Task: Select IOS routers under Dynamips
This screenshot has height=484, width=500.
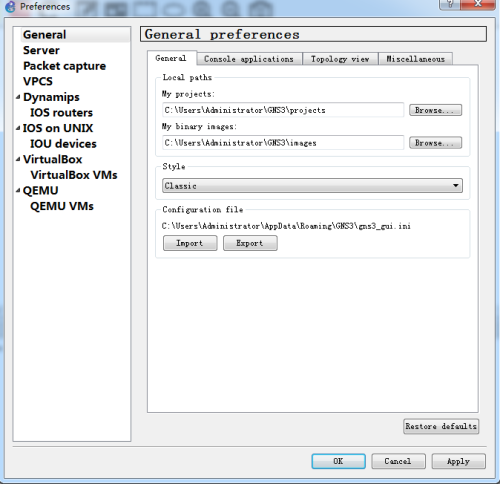Action: tap(61, 113)
